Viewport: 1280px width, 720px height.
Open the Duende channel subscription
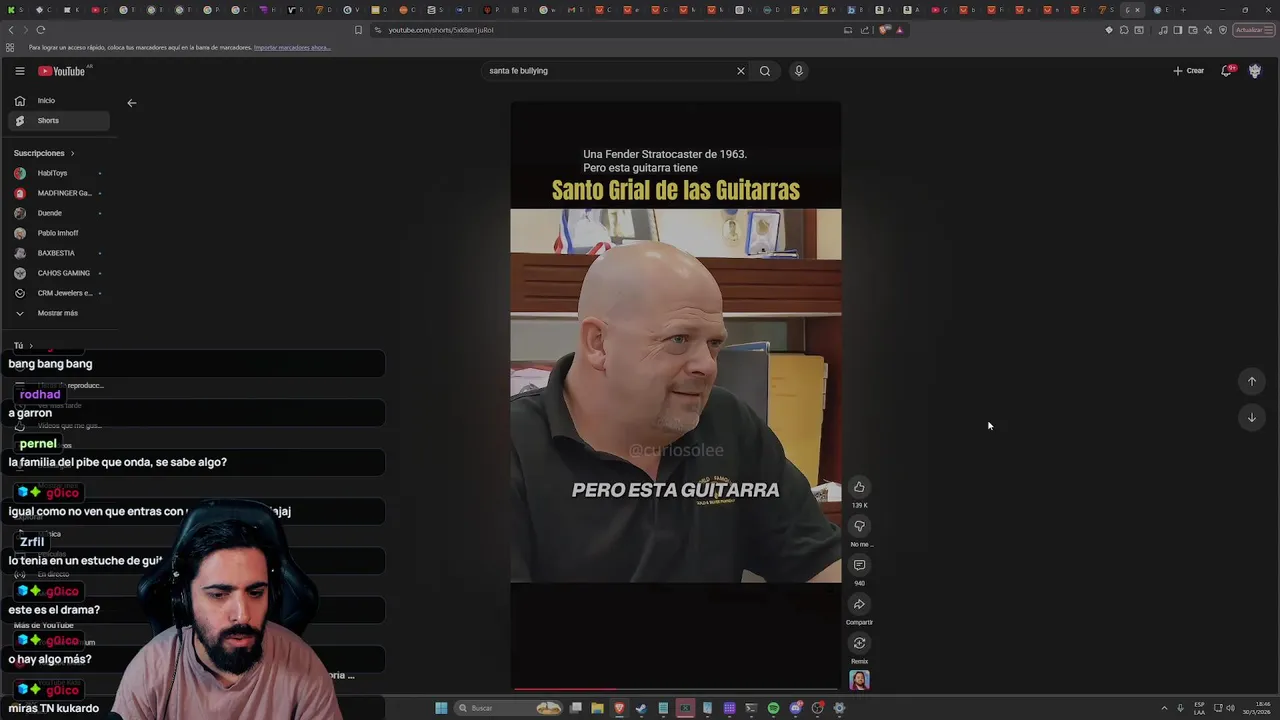coord(58,213)
